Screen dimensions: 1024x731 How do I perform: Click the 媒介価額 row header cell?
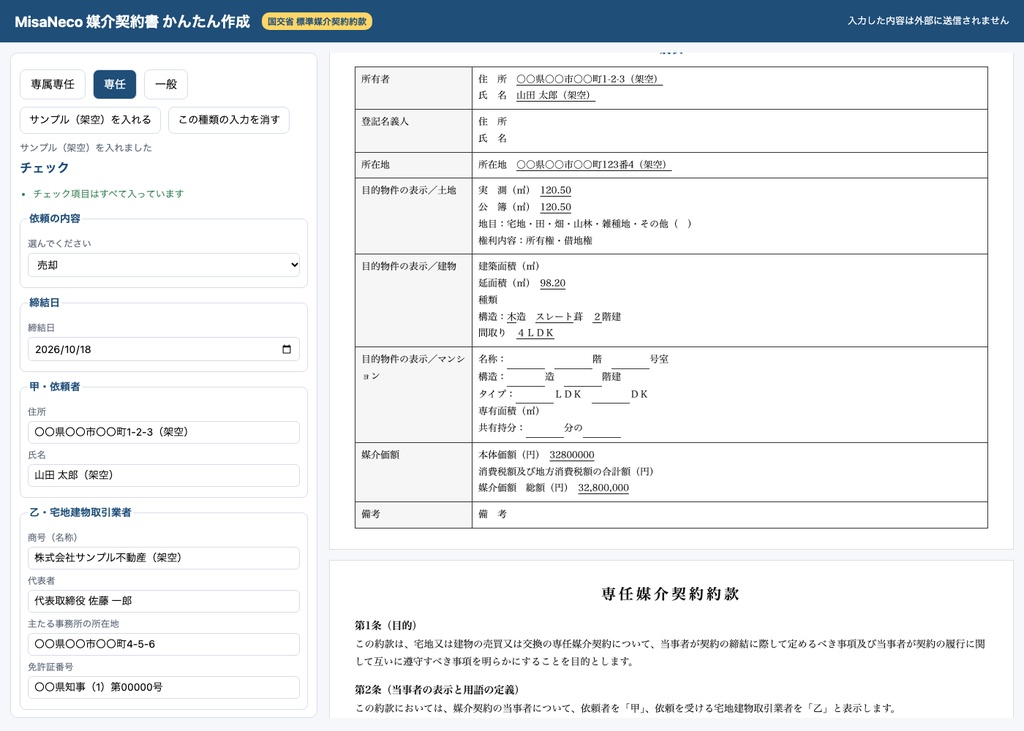(413, 472)
